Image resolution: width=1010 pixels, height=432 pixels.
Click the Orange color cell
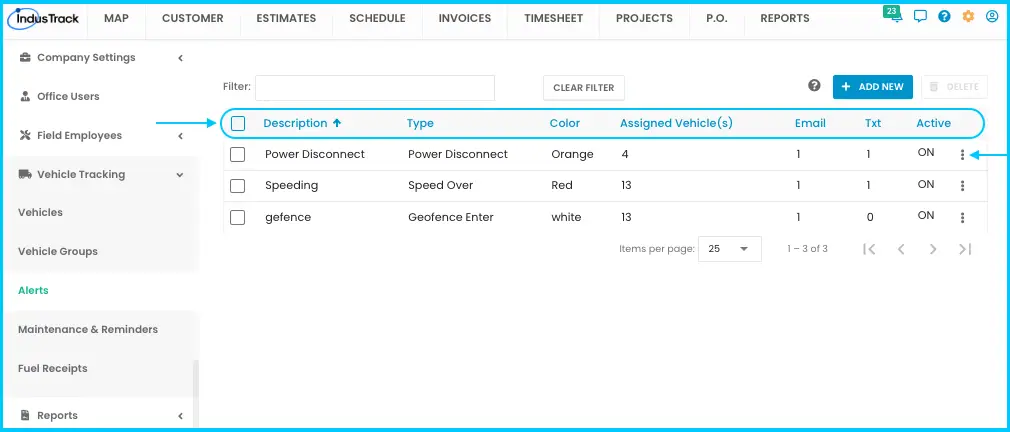point(572,155)
